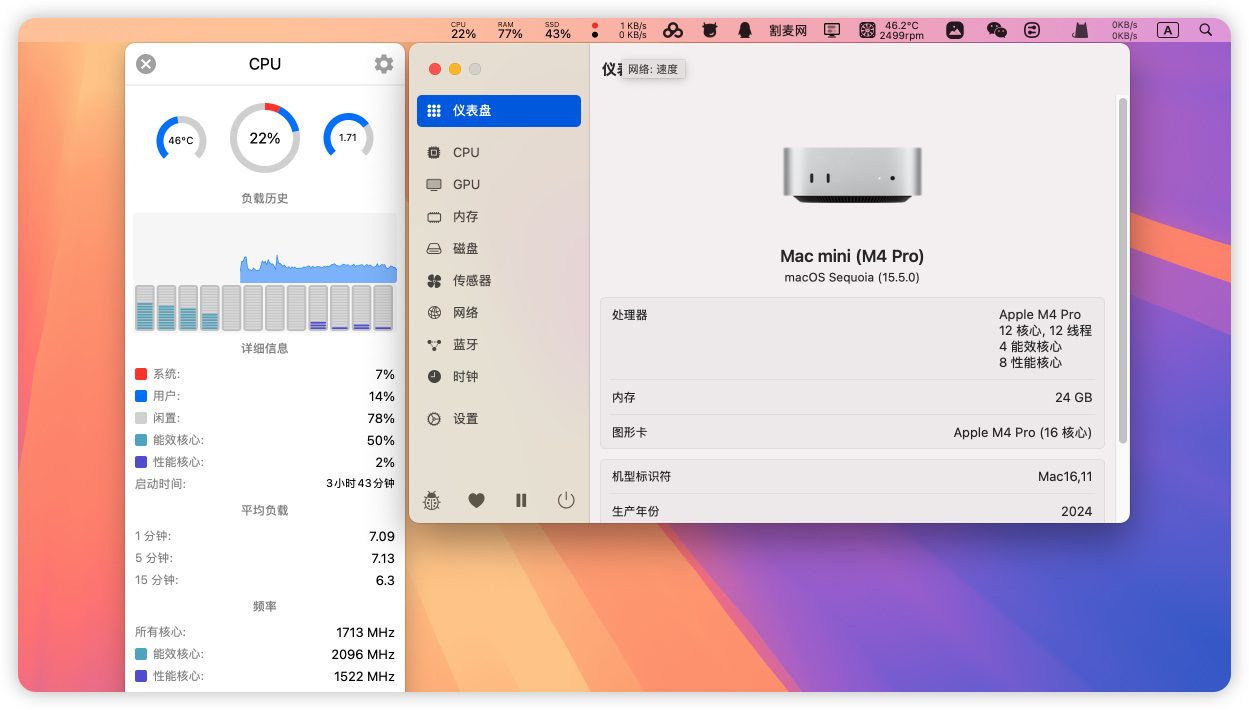This screenshot has height=710, width=1249.
Task: Click the 1 分钟 load value 7.09
Action: 382,537
